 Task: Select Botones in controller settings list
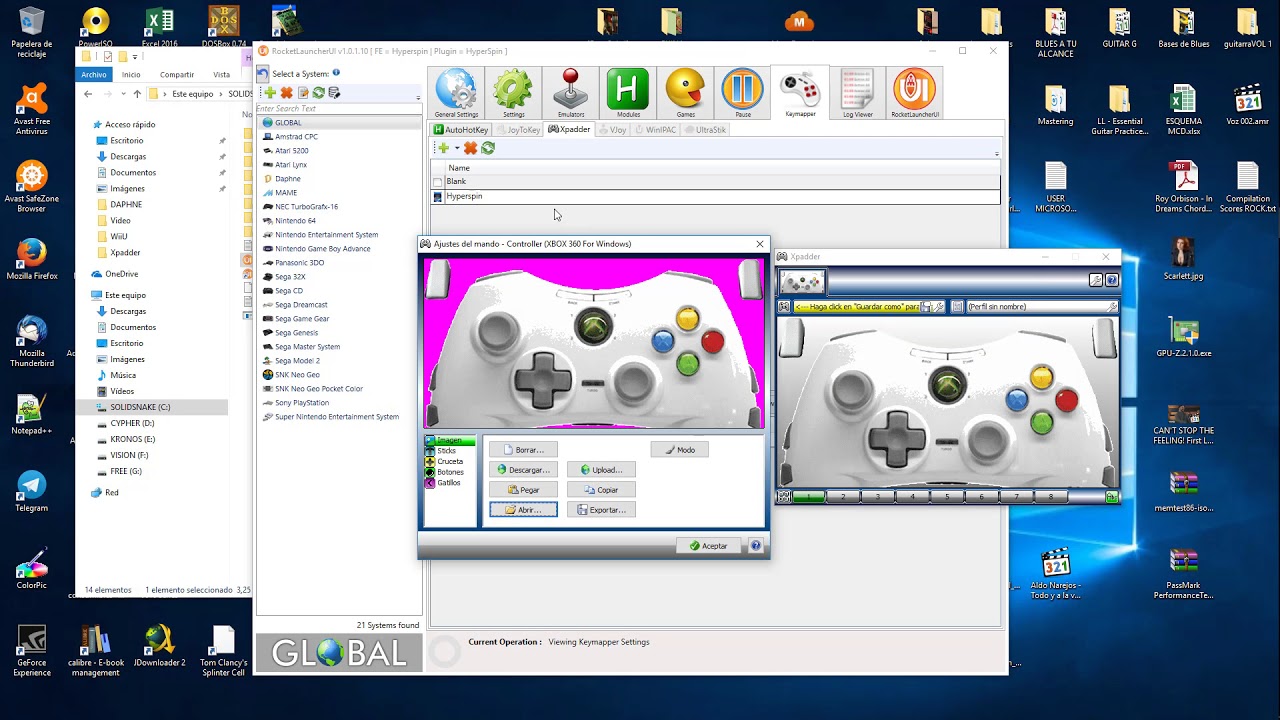(x=449, y=472)
